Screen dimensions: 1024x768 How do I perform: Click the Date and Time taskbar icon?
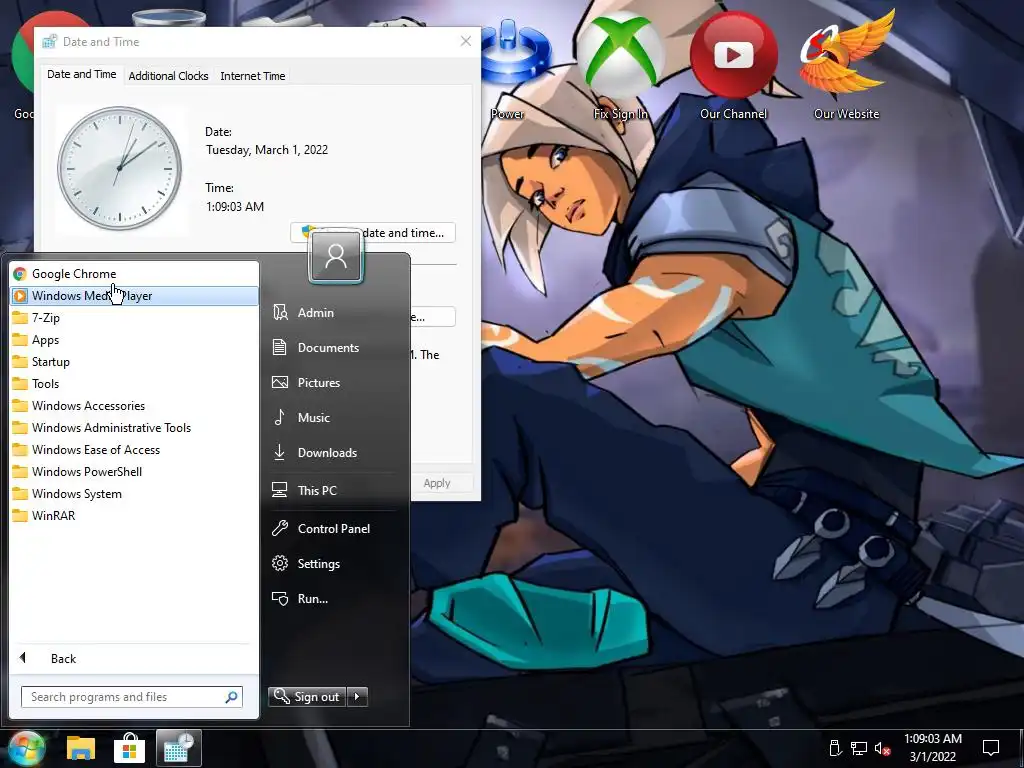[x=178, y=748]
